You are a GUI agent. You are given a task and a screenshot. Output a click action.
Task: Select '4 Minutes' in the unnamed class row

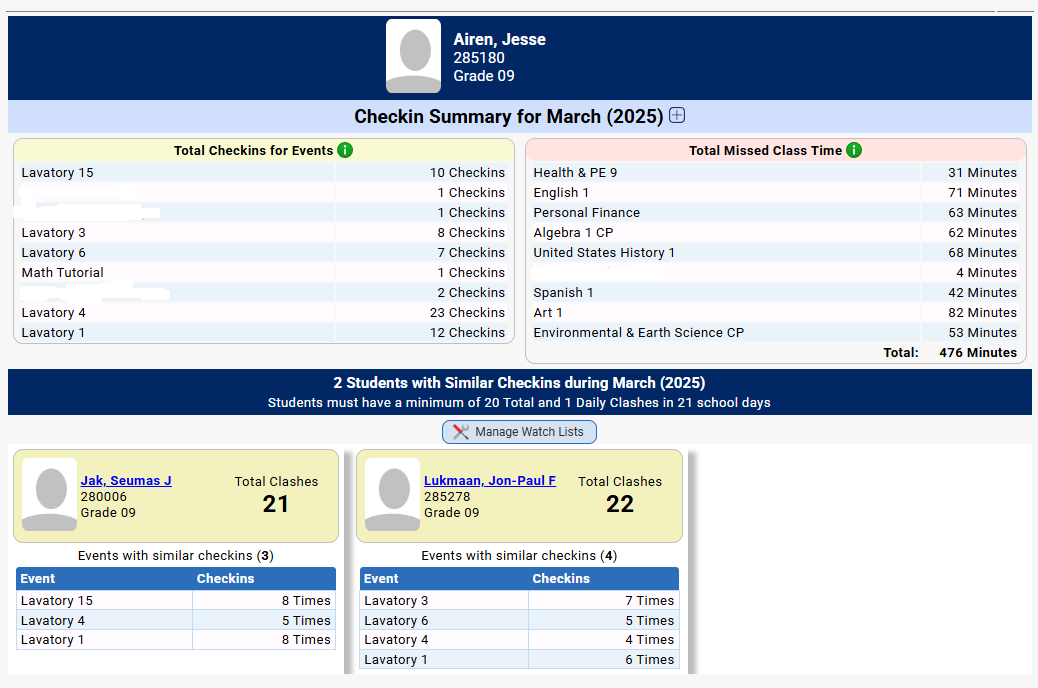click(986, 273)
